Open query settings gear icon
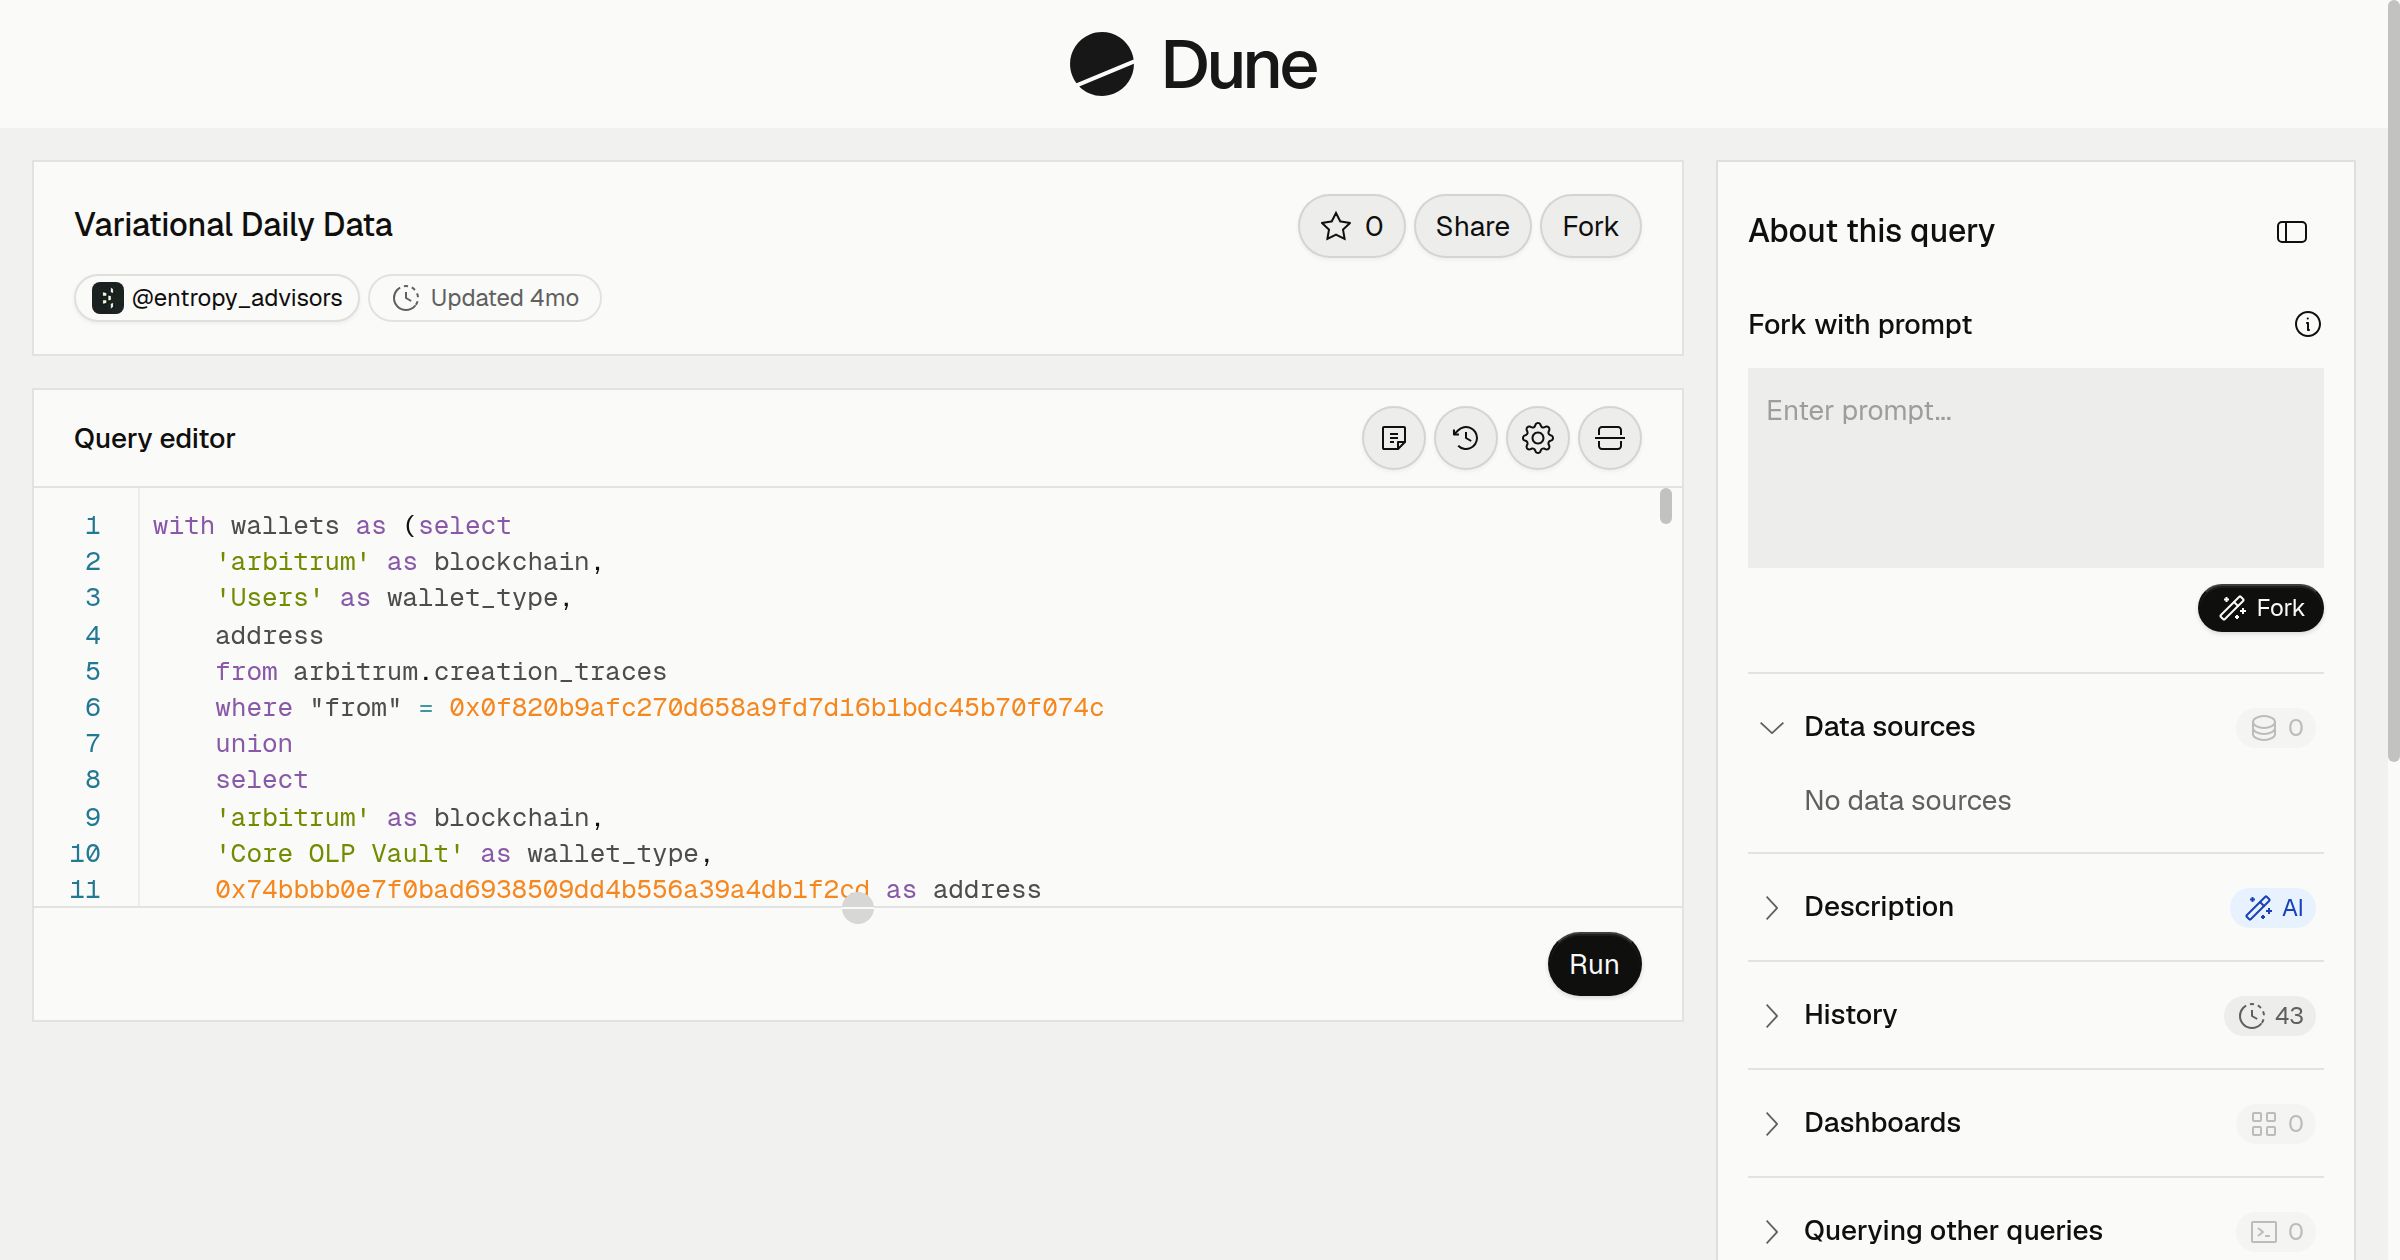Screen dimensions: 2400x1260 (x=1538, y=438)
